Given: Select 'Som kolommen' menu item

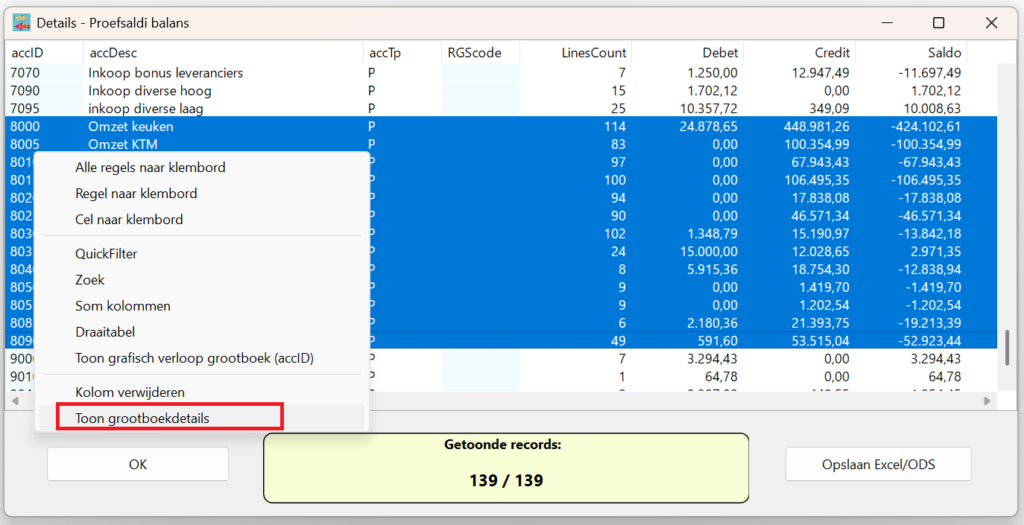Looking at the screenshot, I should 123,306.
